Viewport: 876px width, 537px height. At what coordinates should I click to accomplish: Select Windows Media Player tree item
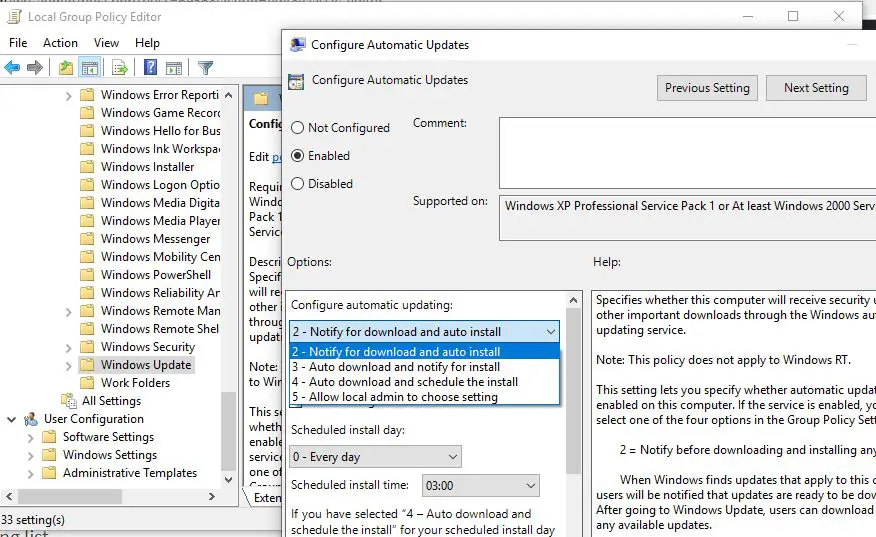pos(160,221)
